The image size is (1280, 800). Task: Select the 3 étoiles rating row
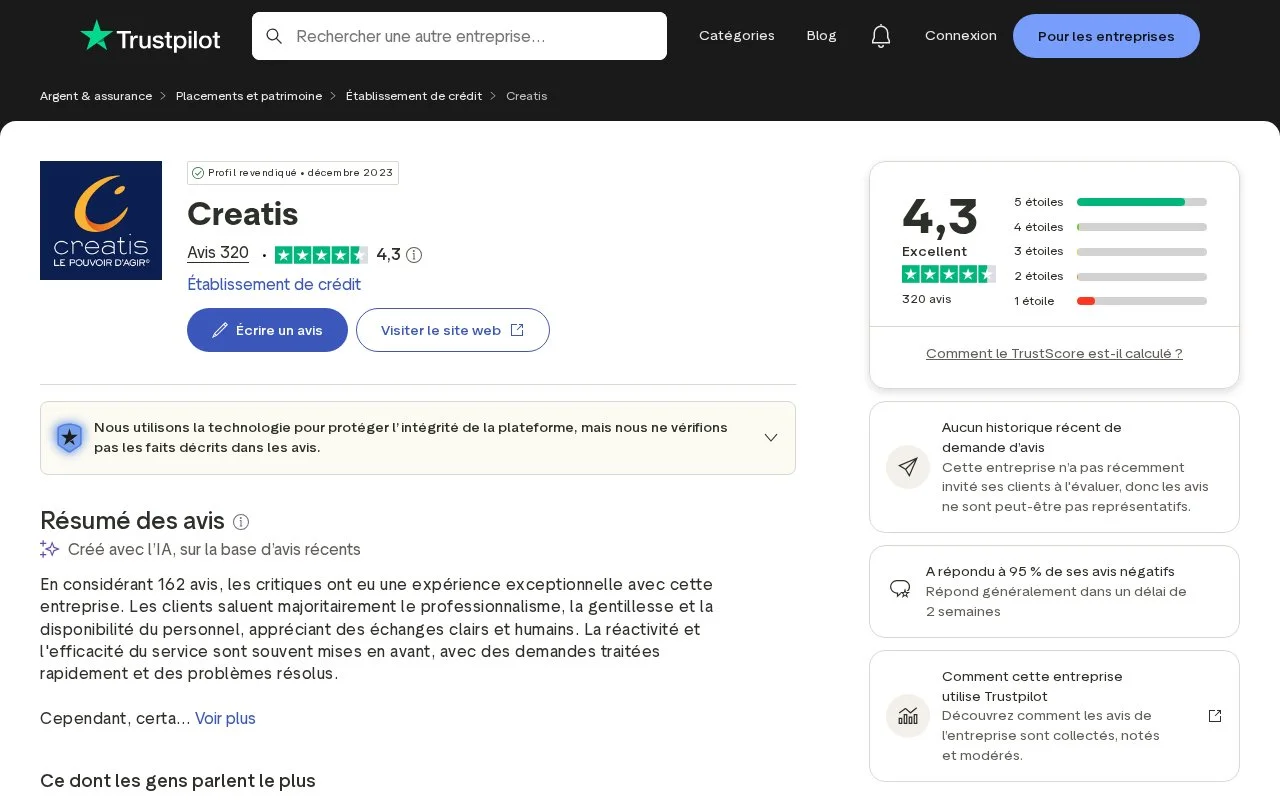pos(1110,251)
